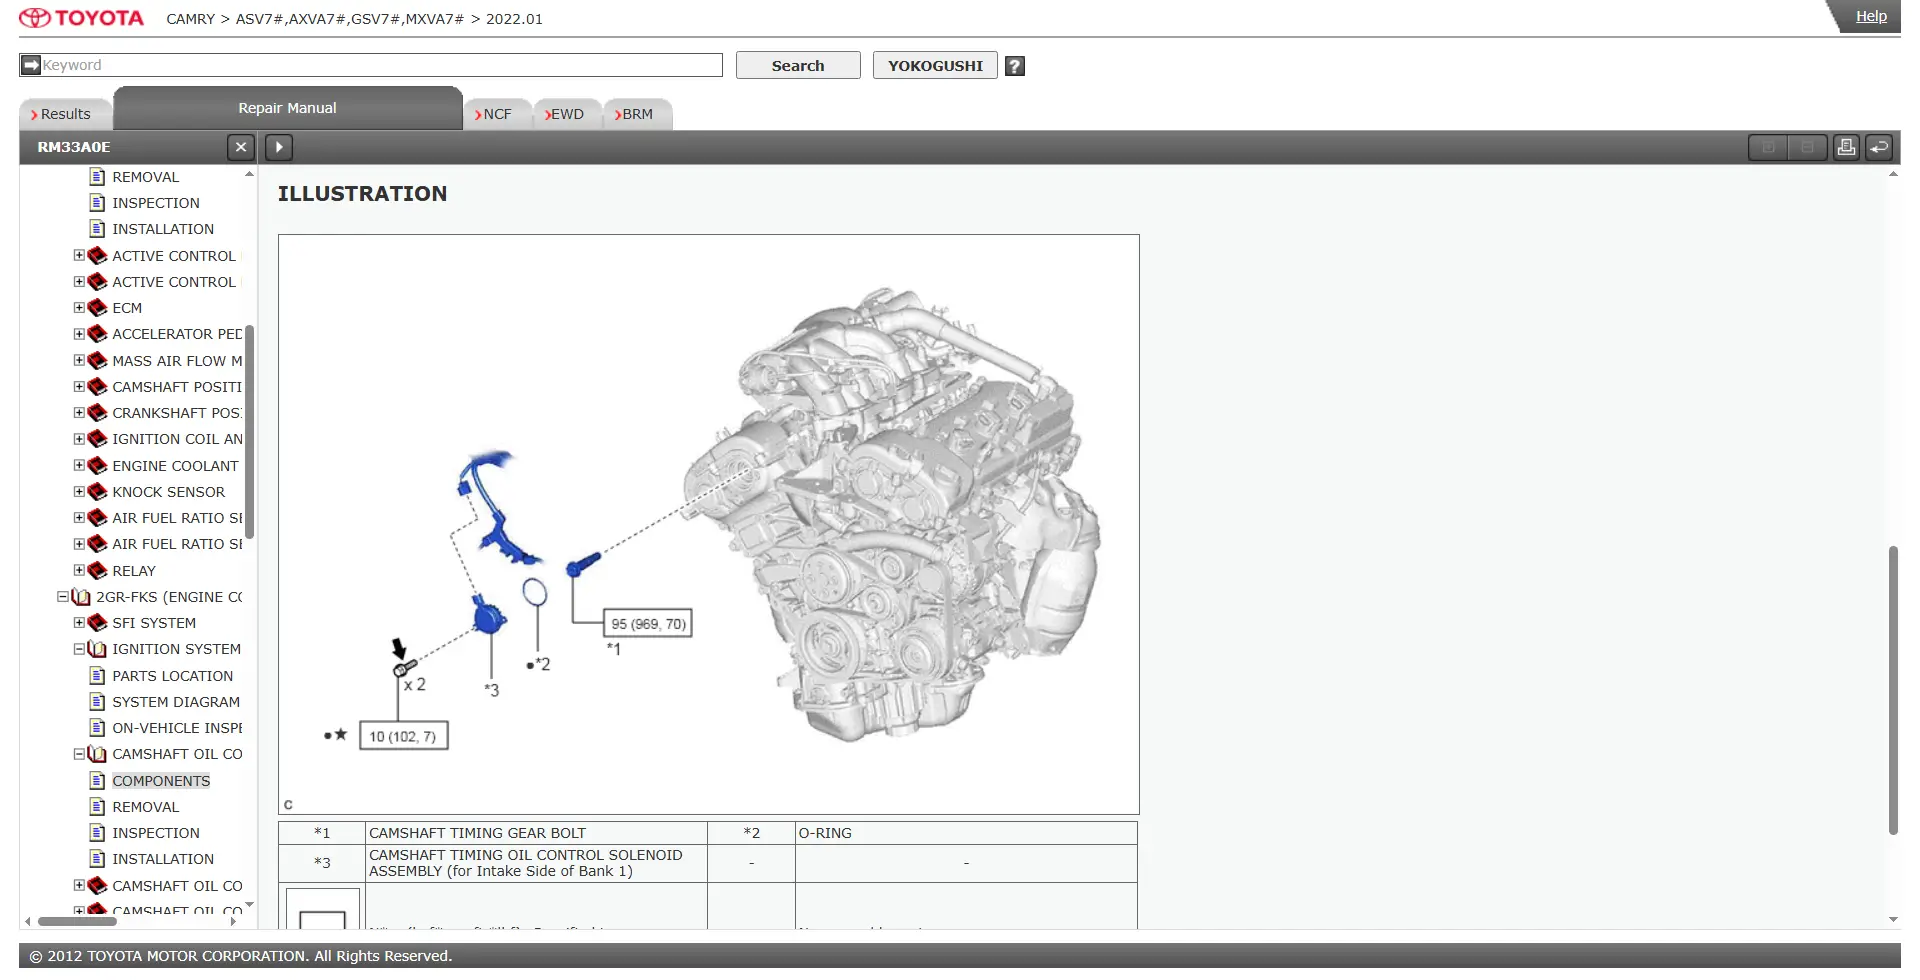Image resolution: width=1920 pixels, height=980 pixels.
Task: Click the RELAY red book icon
Action: pyautogui.click(x=97, y=571)
